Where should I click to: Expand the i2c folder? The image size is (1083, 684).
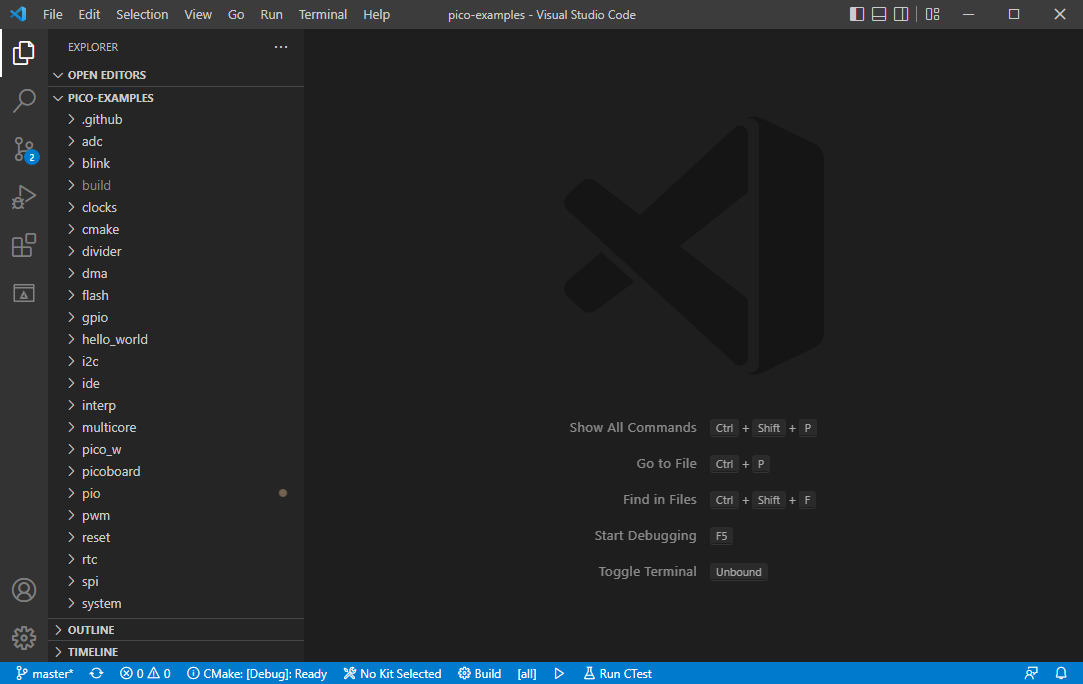click(176, 361)
